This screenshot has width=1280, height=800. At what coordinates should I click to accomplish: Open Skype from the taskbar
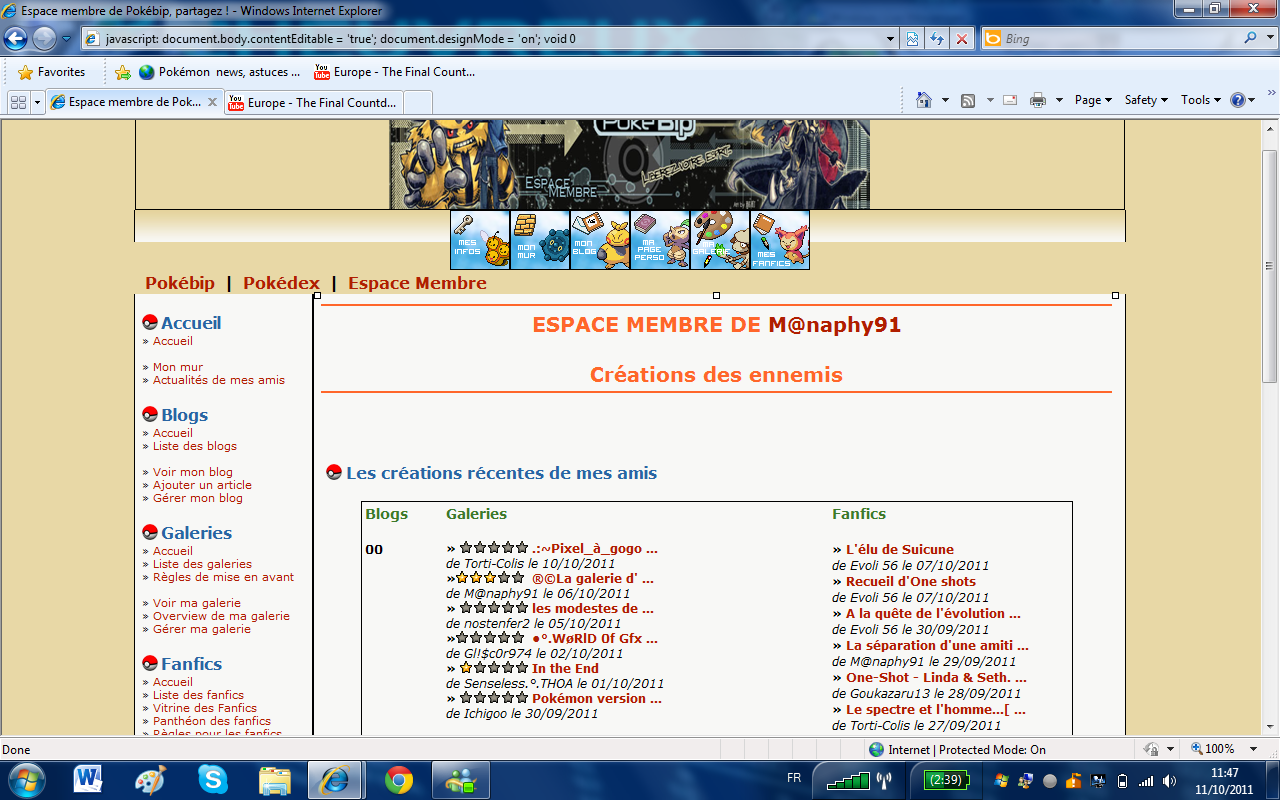coord(212,779)
